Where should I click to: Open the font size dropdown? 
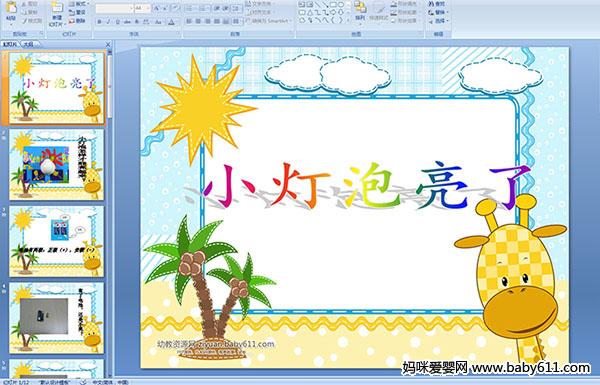(148, 8)
